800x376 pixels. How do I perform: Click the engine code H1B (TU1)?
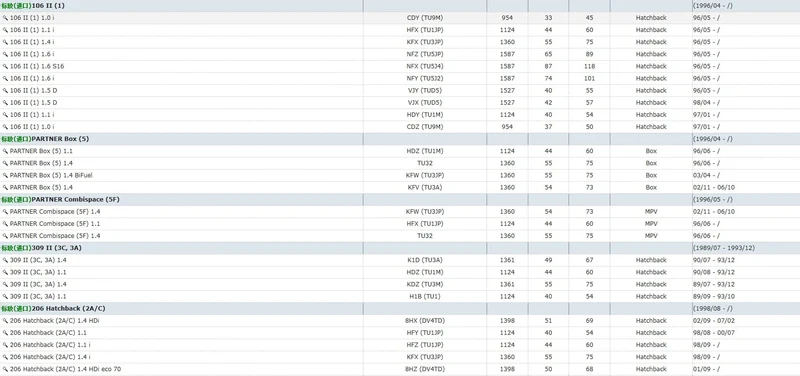tap(424, 296)
